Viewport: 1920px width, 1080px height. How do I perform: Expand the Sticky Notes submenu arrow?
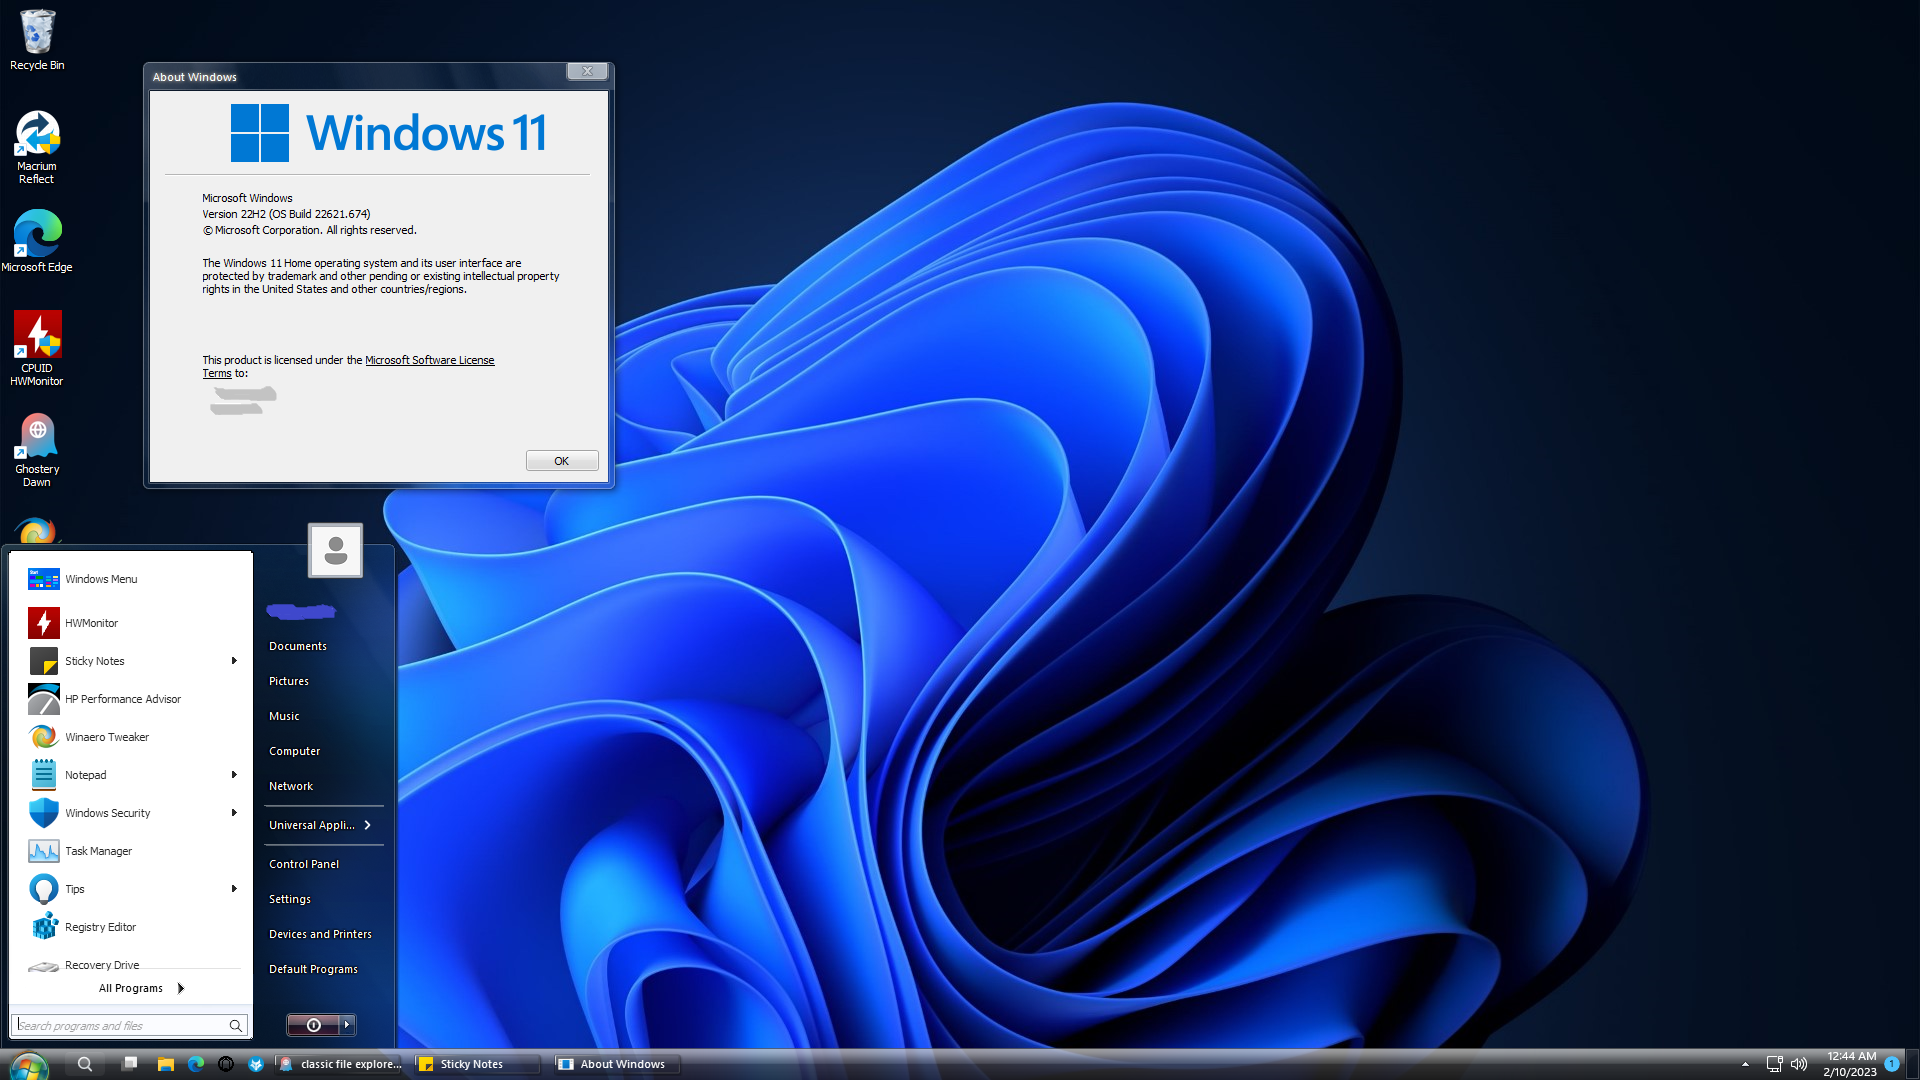pos(234,661)
